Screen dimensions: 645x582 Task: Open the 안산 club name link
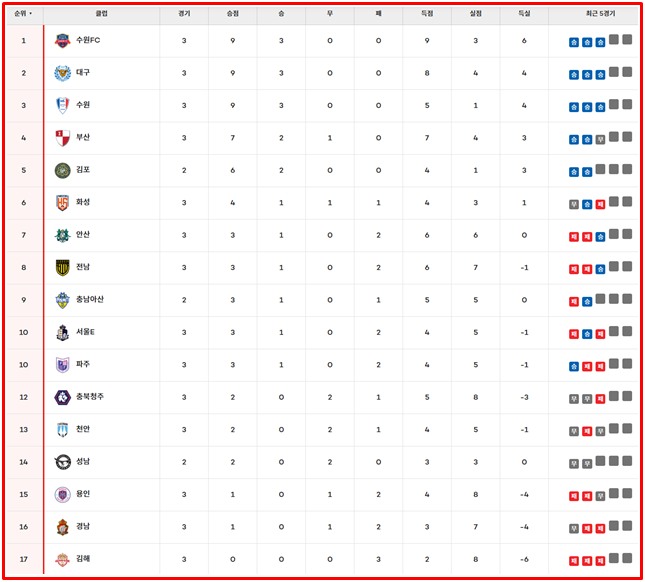(83, 235)
